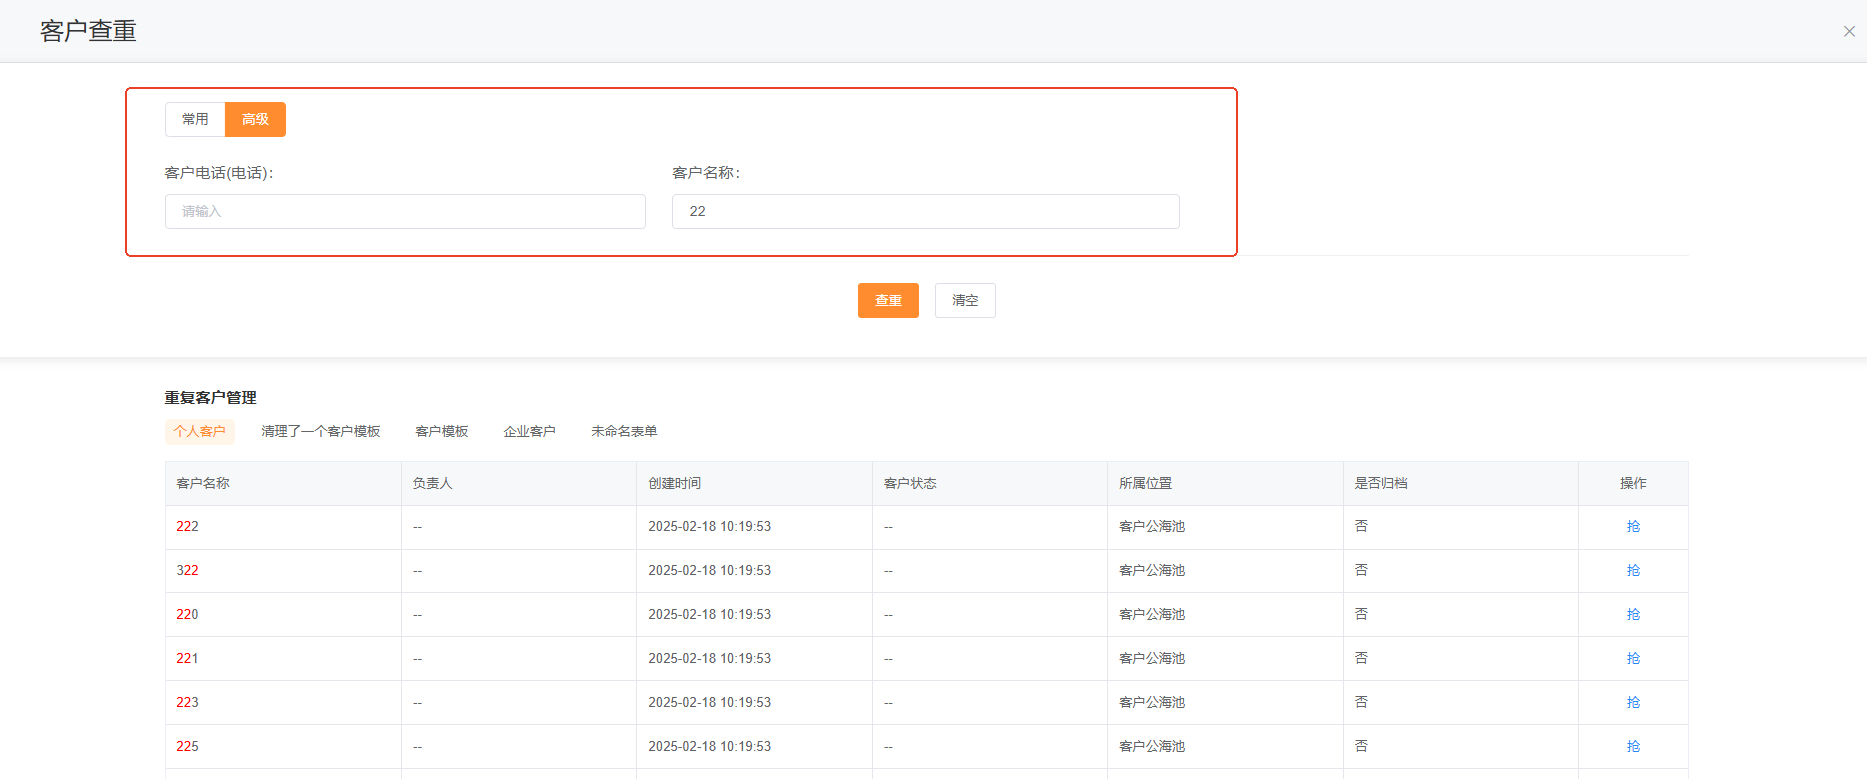The width and height of the screenshot is (1867, 779).
Task: Select the 个人客户 tab
Action: point(199,431)
